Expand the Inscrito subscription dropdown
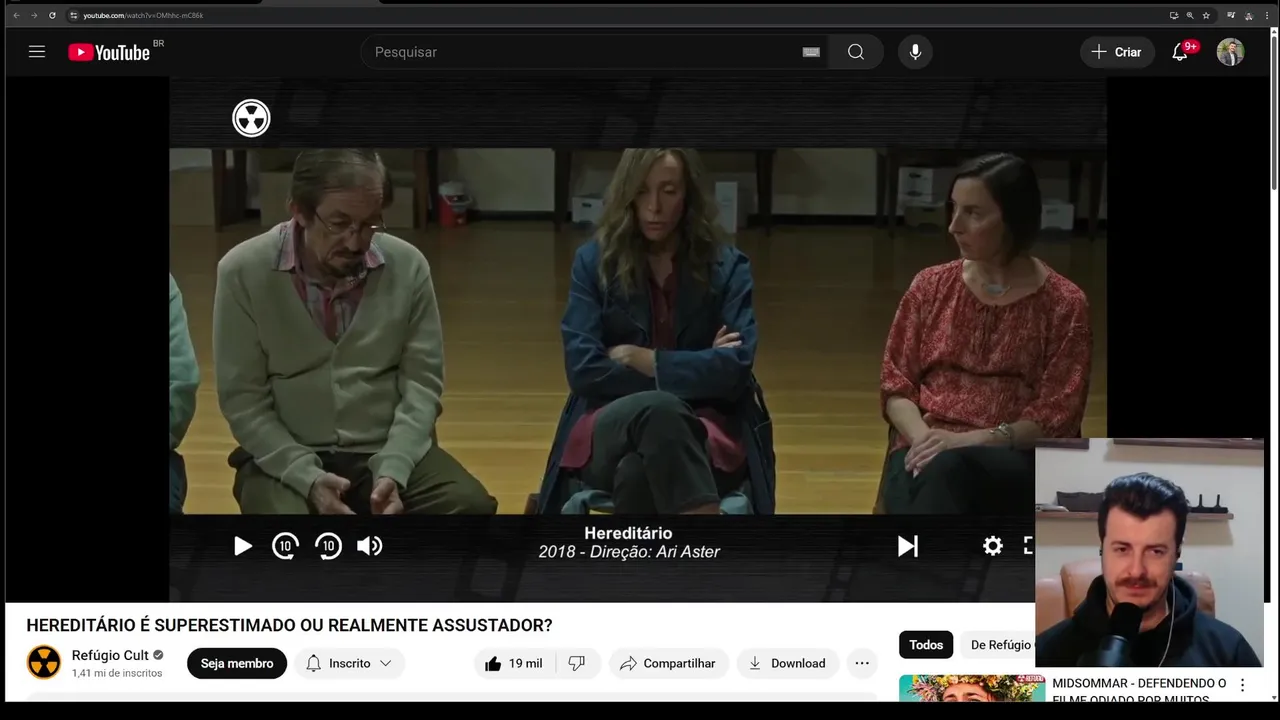 pyautogui.click(x=349, y=663)
